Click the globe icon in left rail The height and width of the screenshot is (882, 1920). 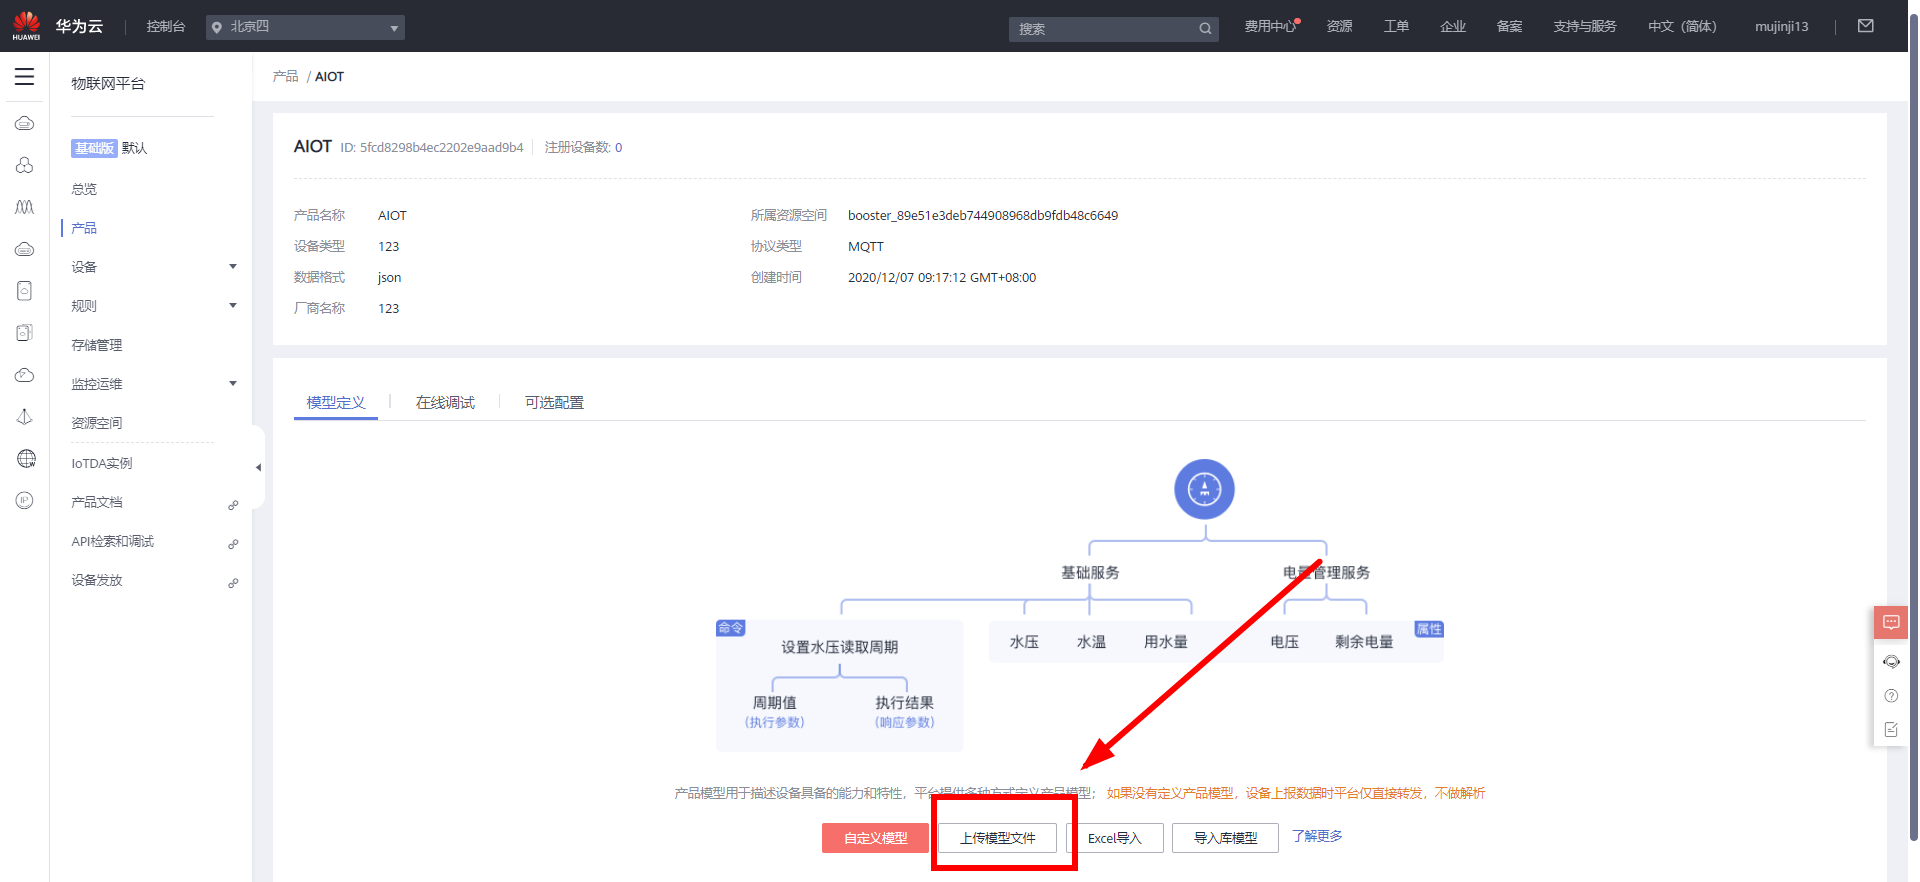point(26,459)
